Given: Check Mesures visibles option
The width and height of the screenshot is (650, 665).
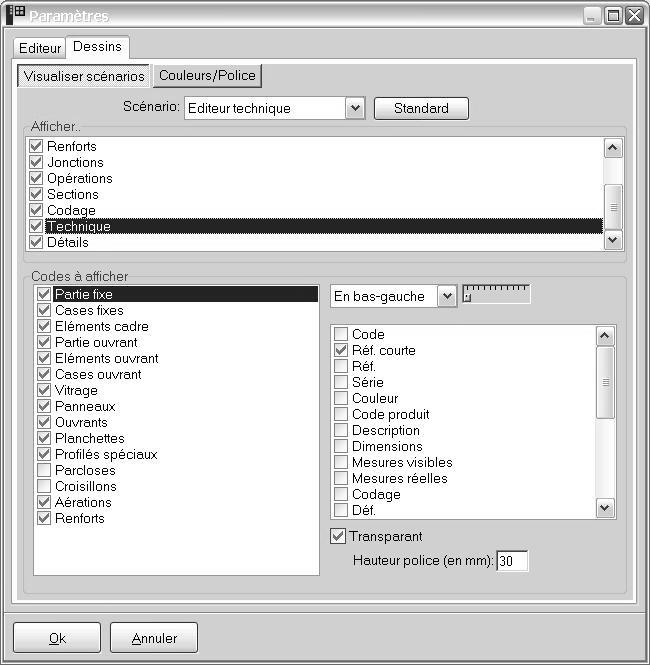Looking at the screenshot, I should (x=341, y=462).
